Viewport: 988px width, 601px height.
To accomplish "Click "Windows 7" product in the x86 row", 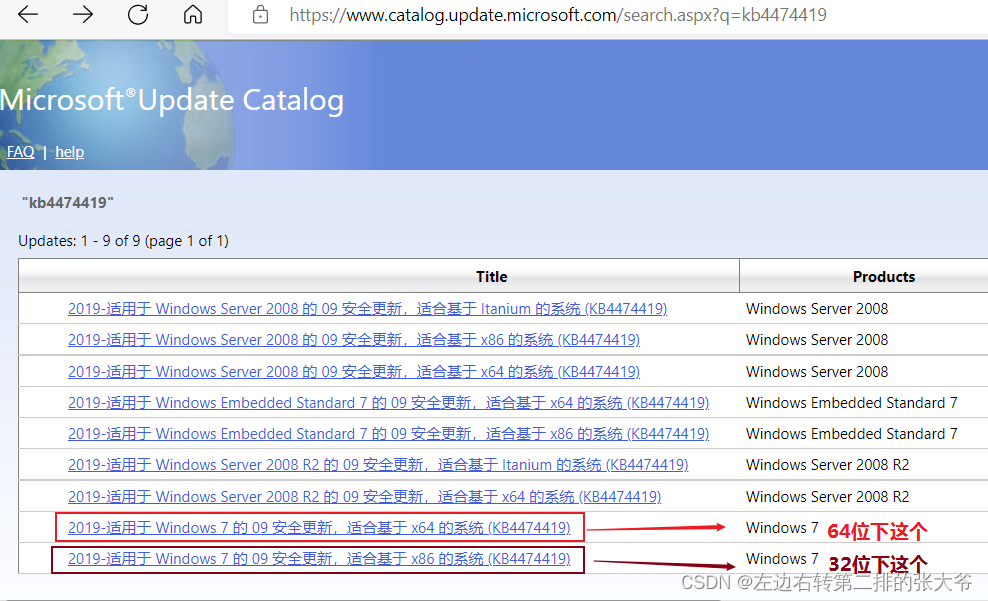I will point(782,559).
